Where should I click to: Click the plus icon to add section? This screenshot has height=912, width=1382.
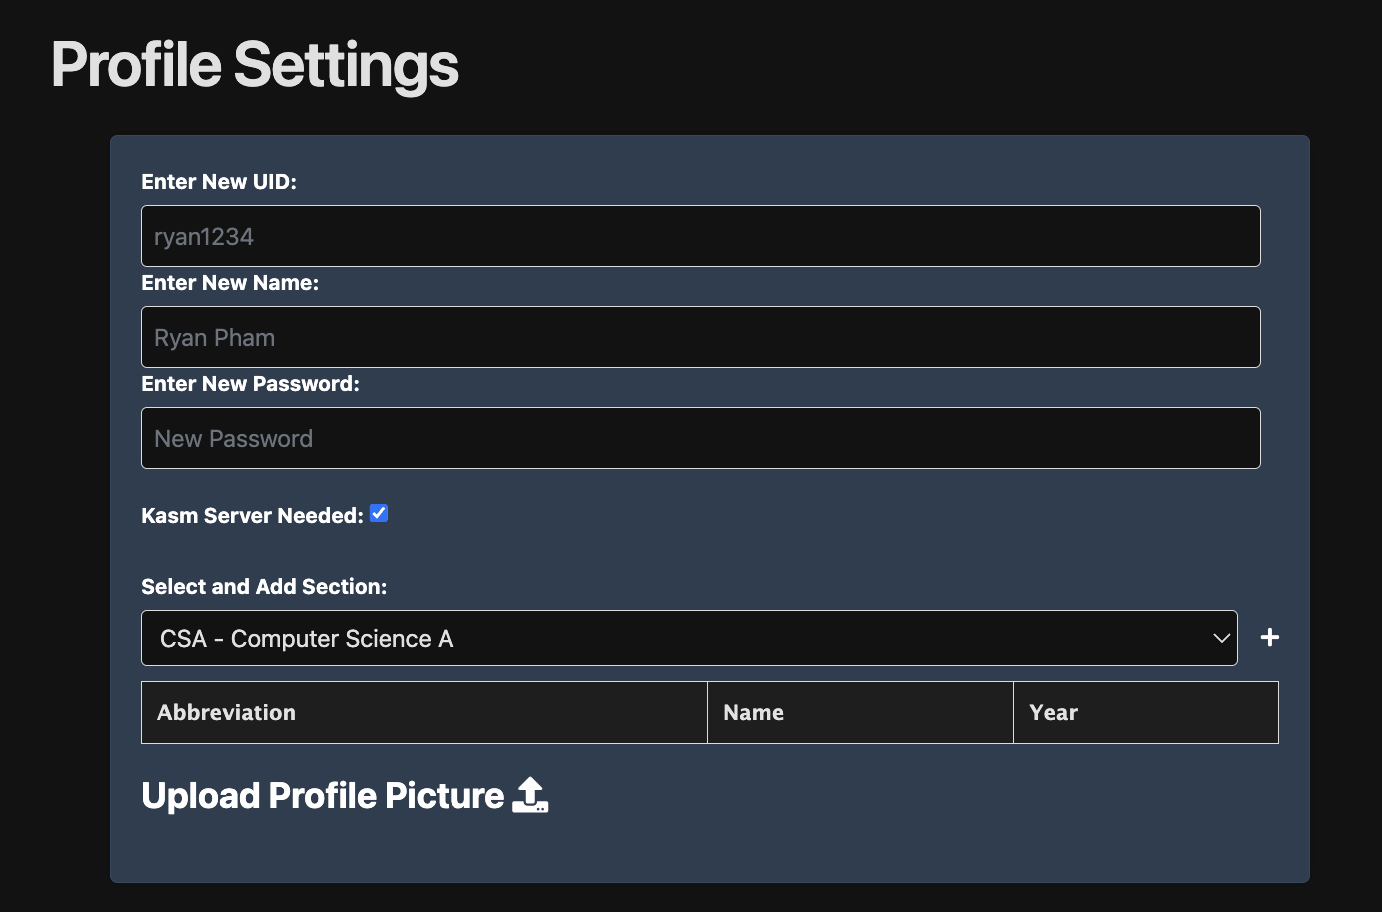(x=1269, y=638)
